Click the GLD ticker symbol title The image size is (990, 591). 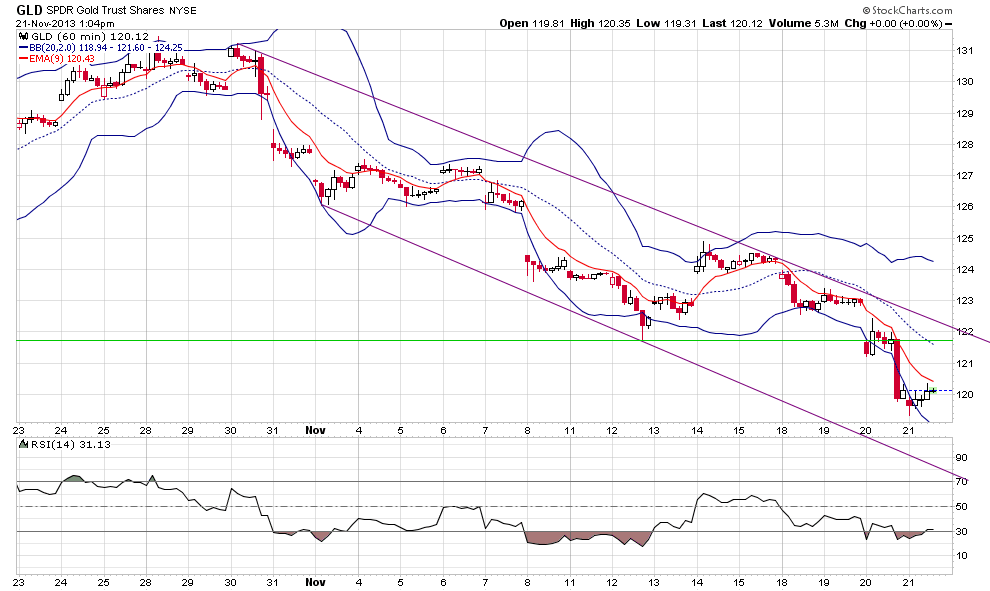click(28, 8)
